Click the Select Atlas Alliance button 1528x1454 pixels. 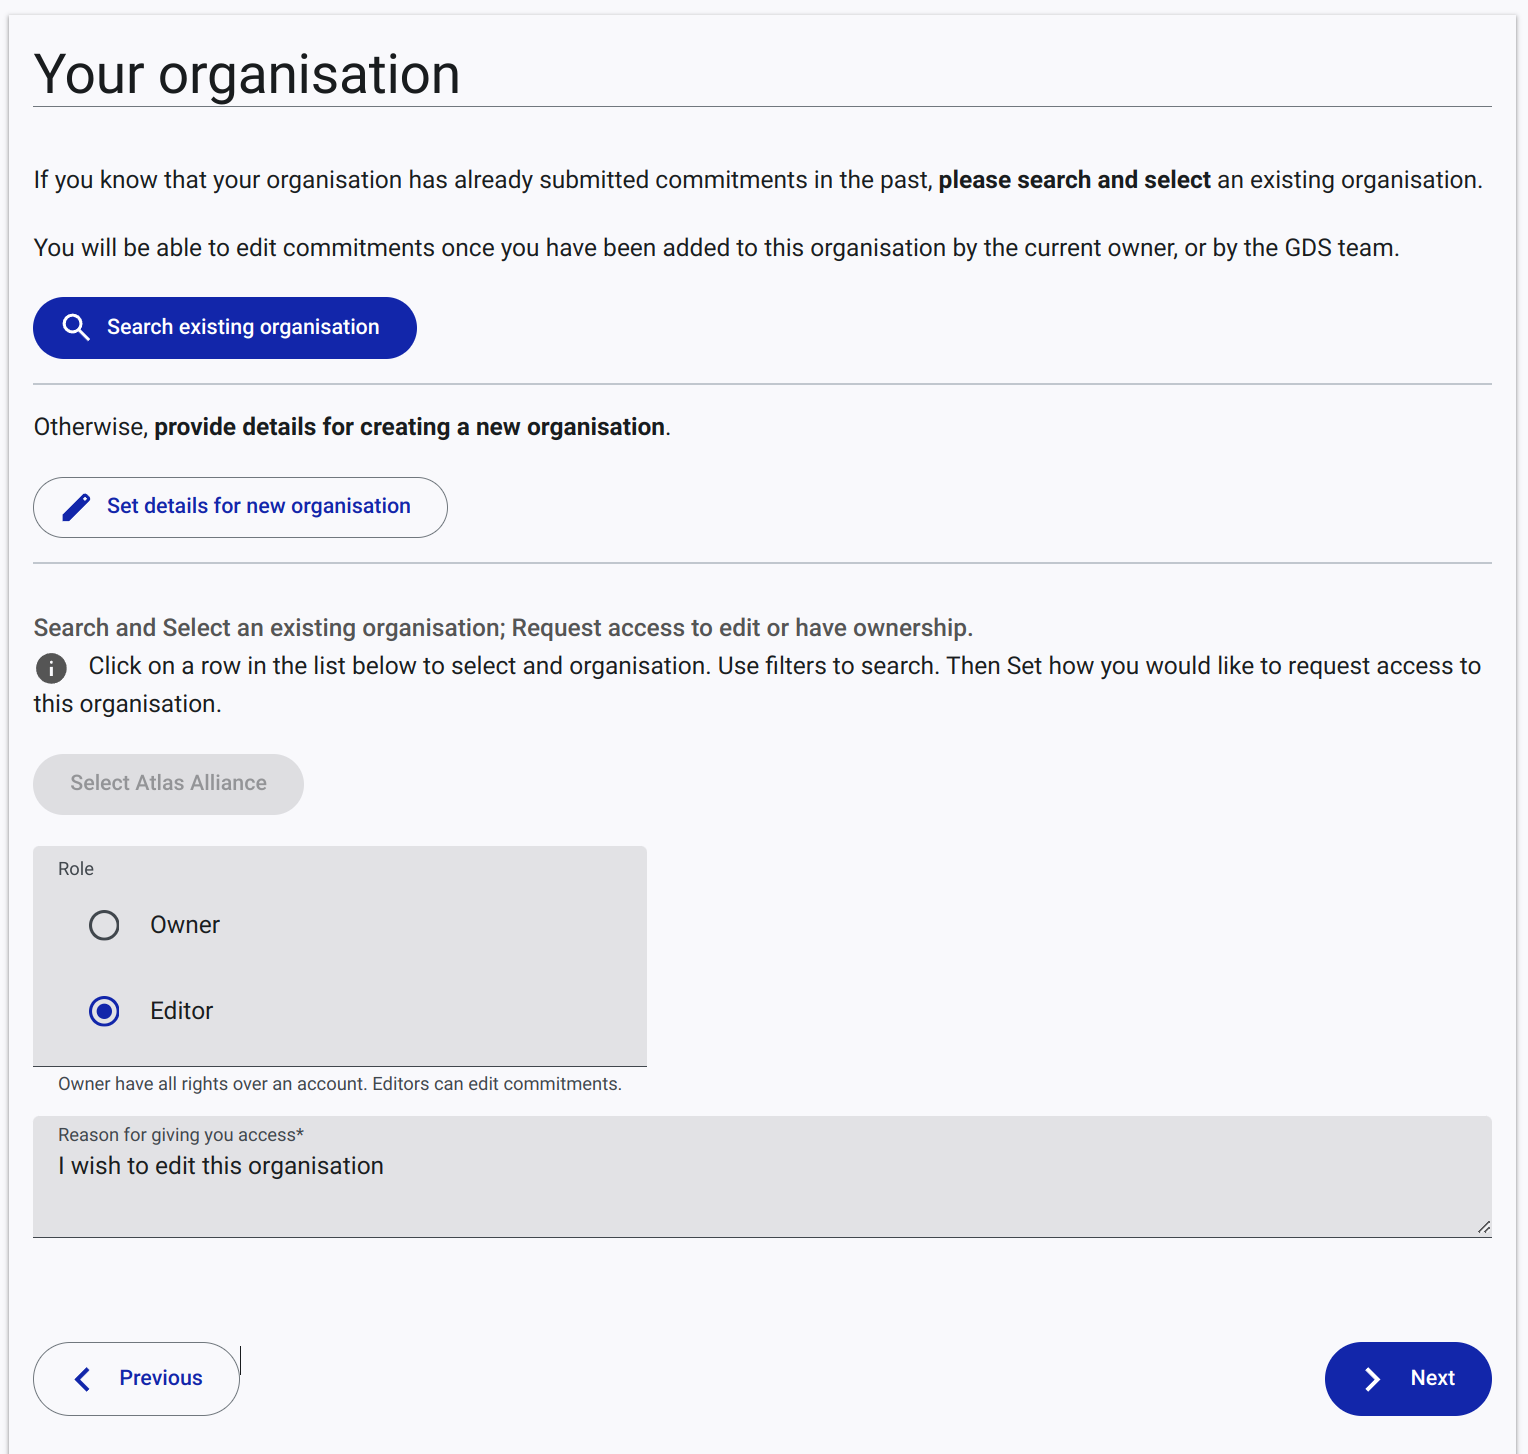pos(168,784)
